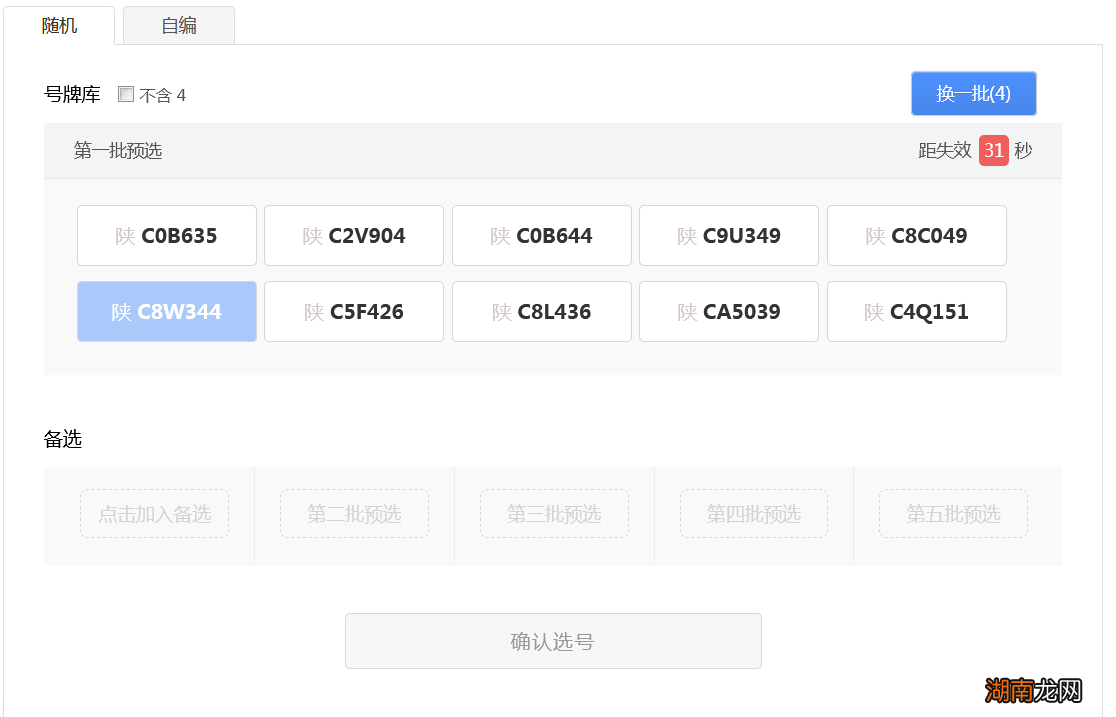Pick license plate 陕 C0B644
The width and height of the screenshot is (1116, 717).
(542, 236)
